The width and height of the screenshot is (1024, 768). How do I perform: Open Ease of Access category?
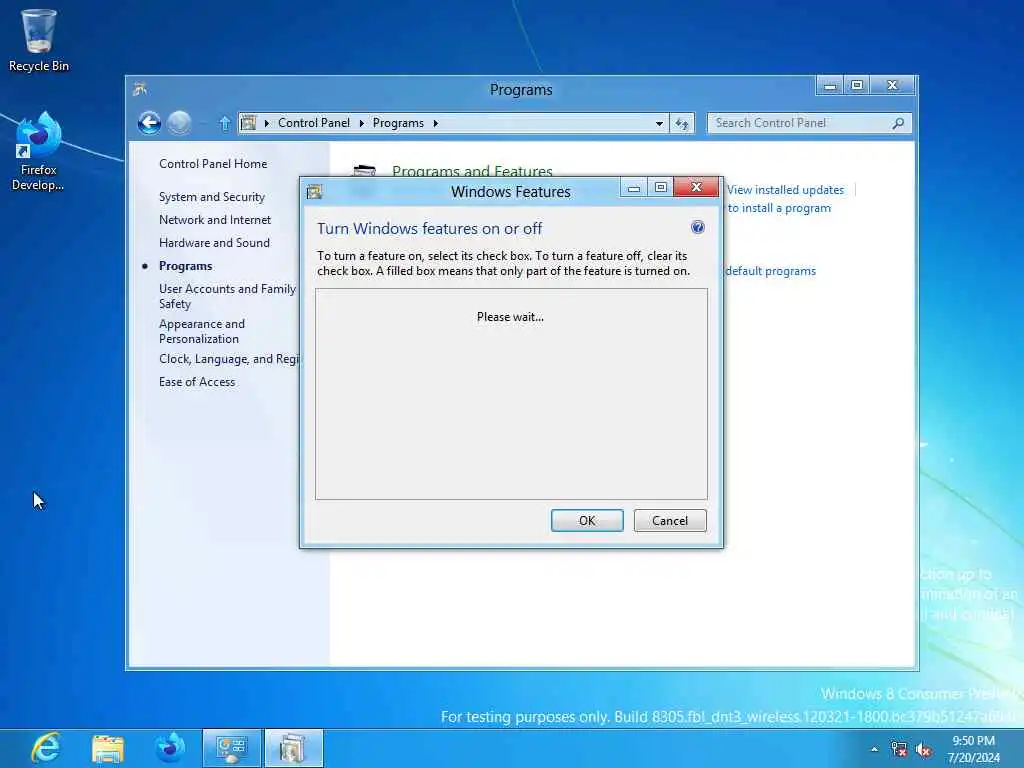click(x=197, y=382)
